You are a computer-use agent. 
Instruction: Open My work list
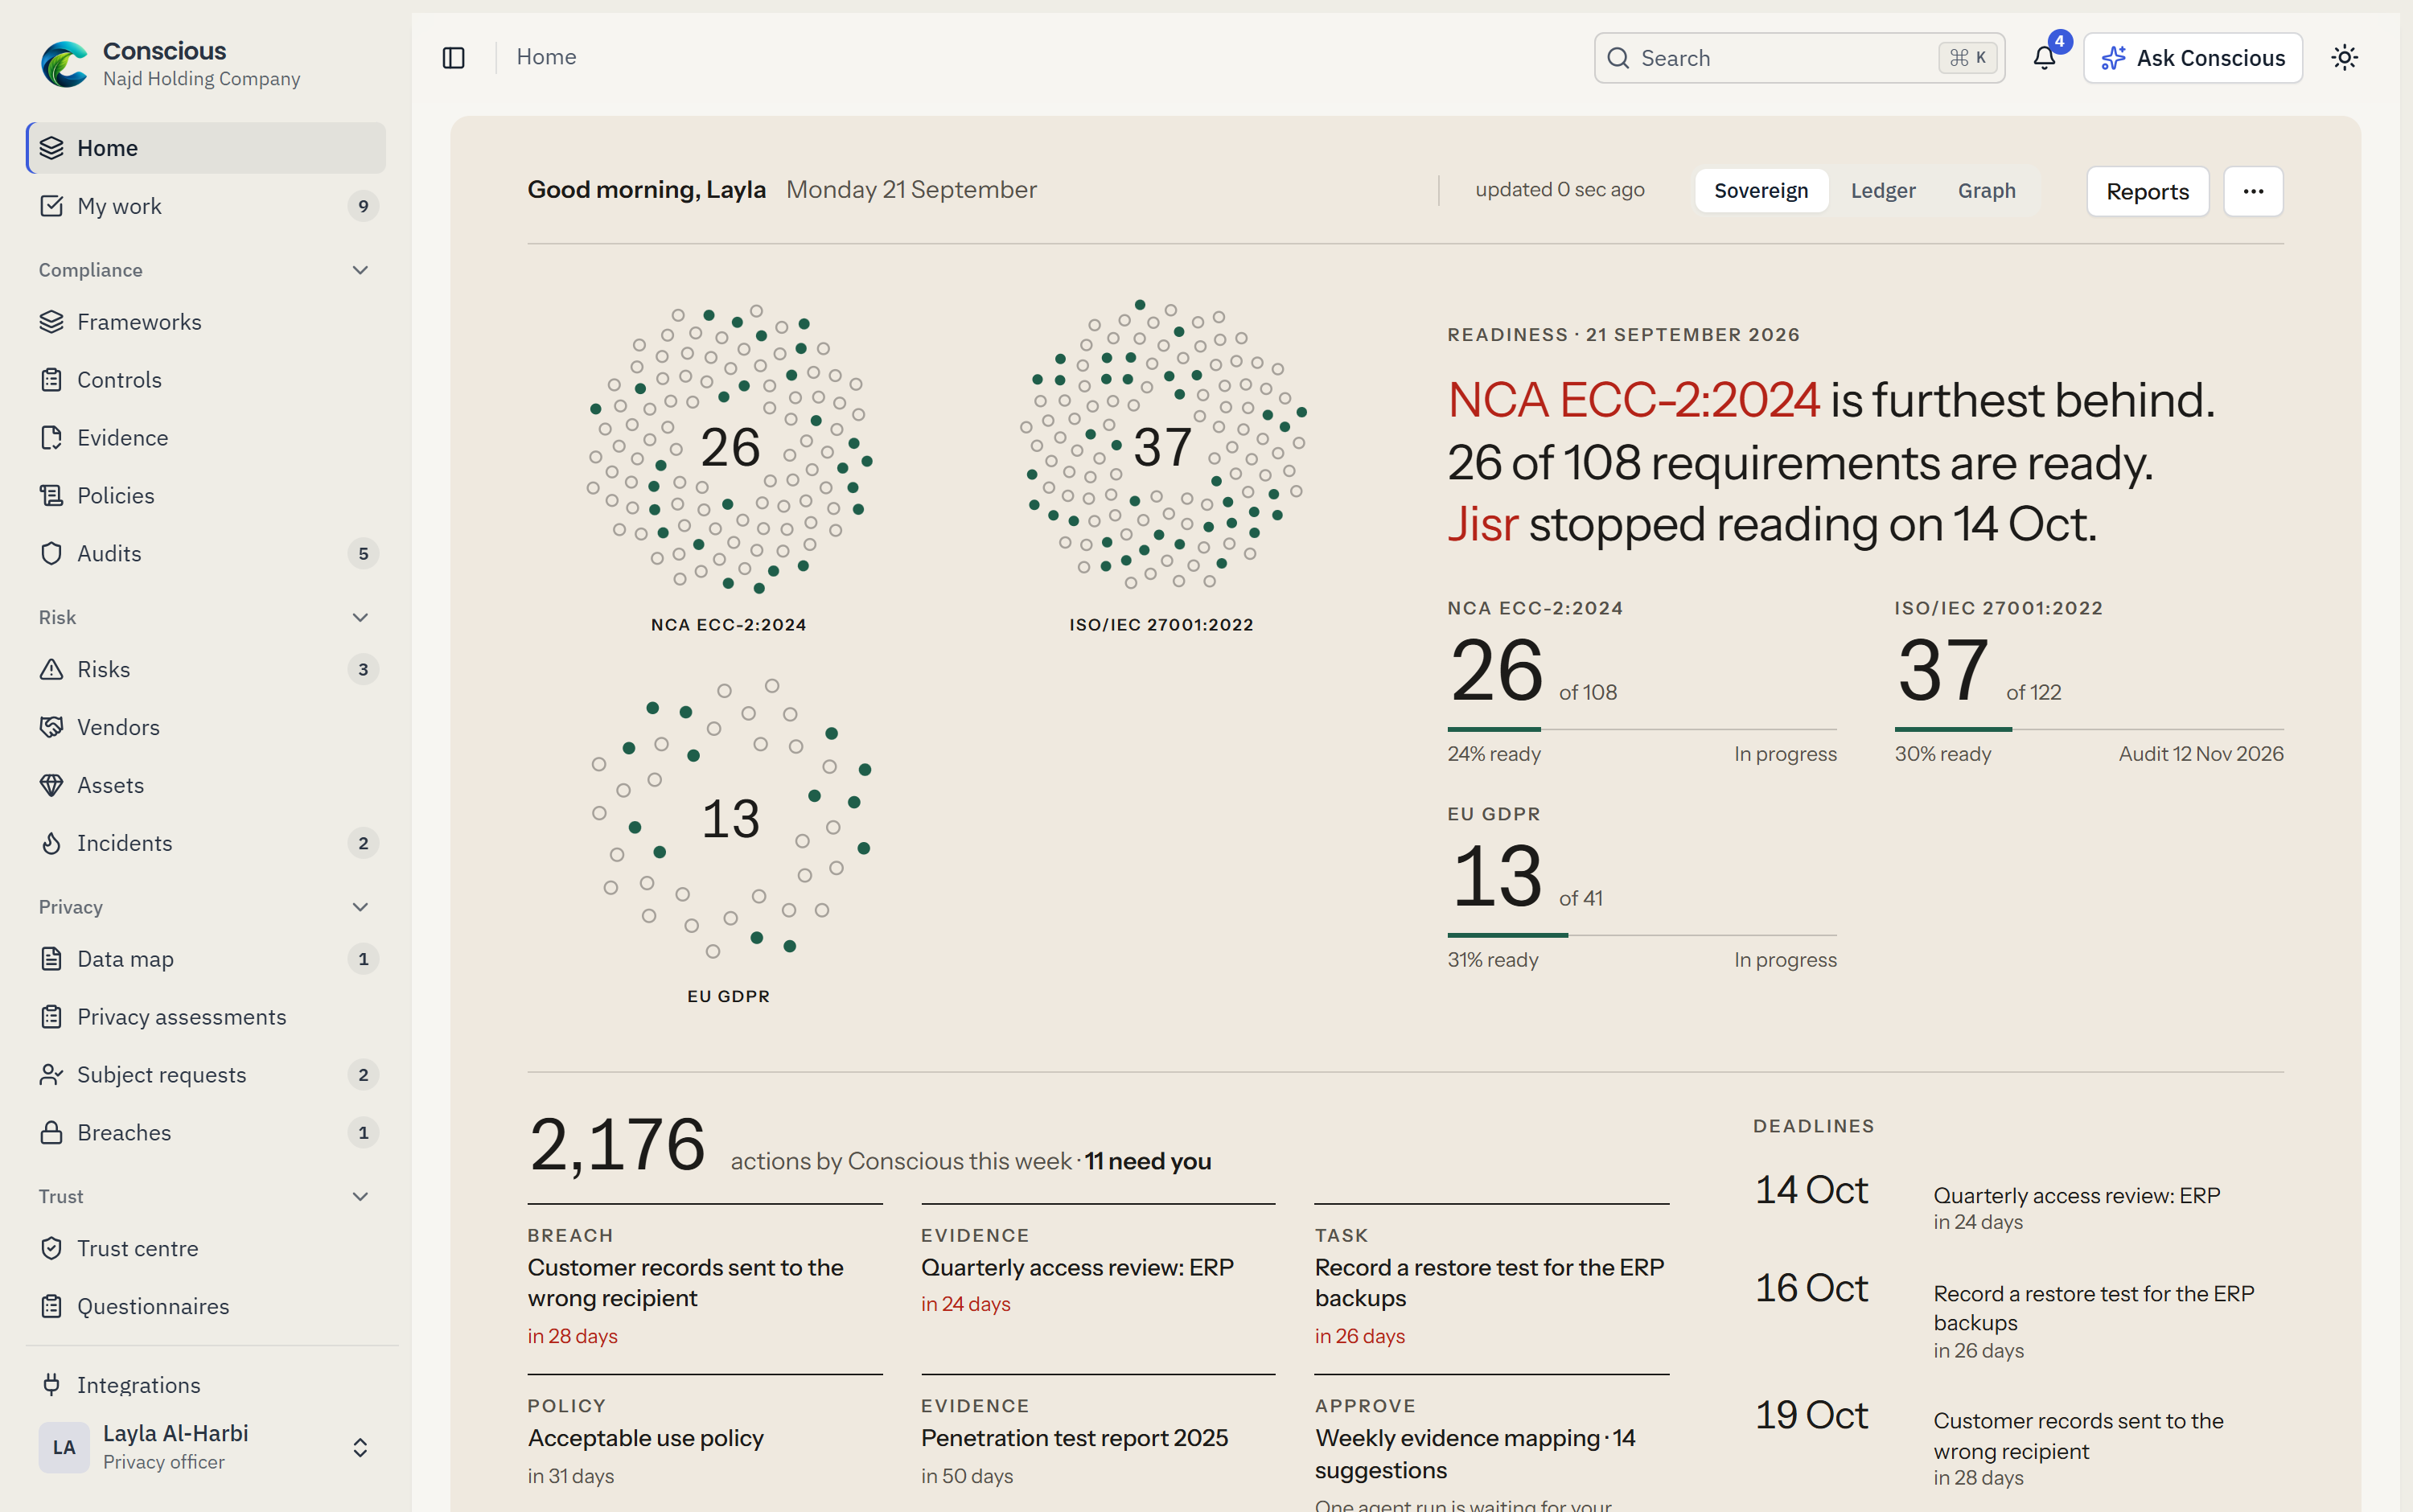point(206,206)
